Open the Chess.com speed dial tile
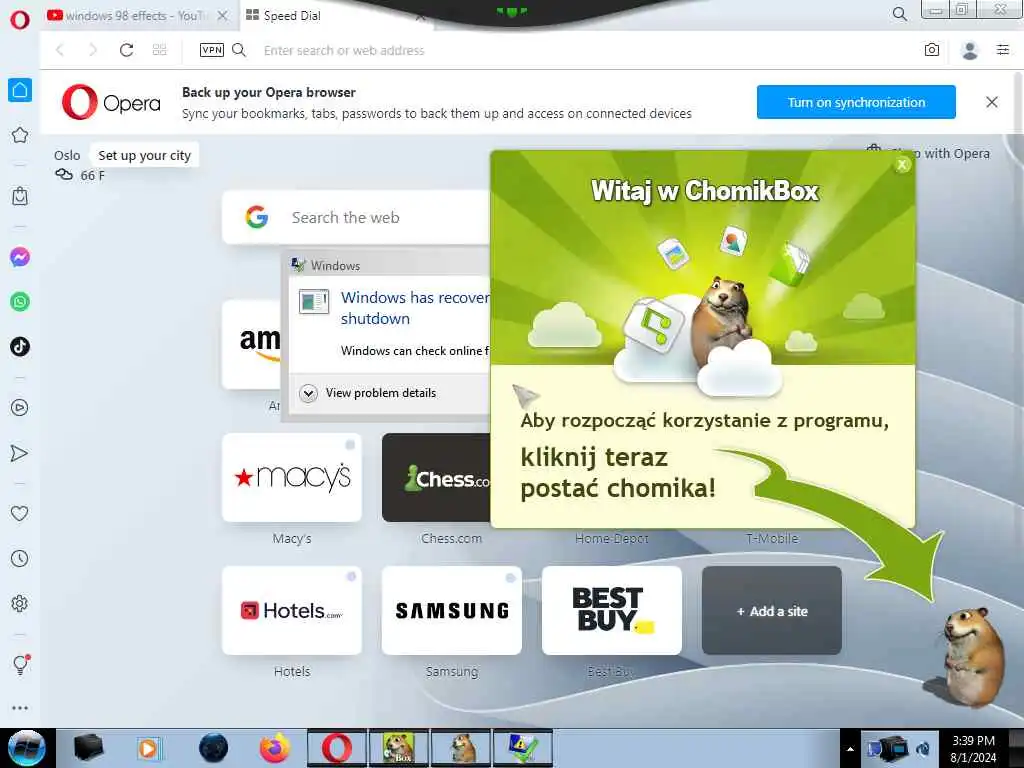 point(436,477)
